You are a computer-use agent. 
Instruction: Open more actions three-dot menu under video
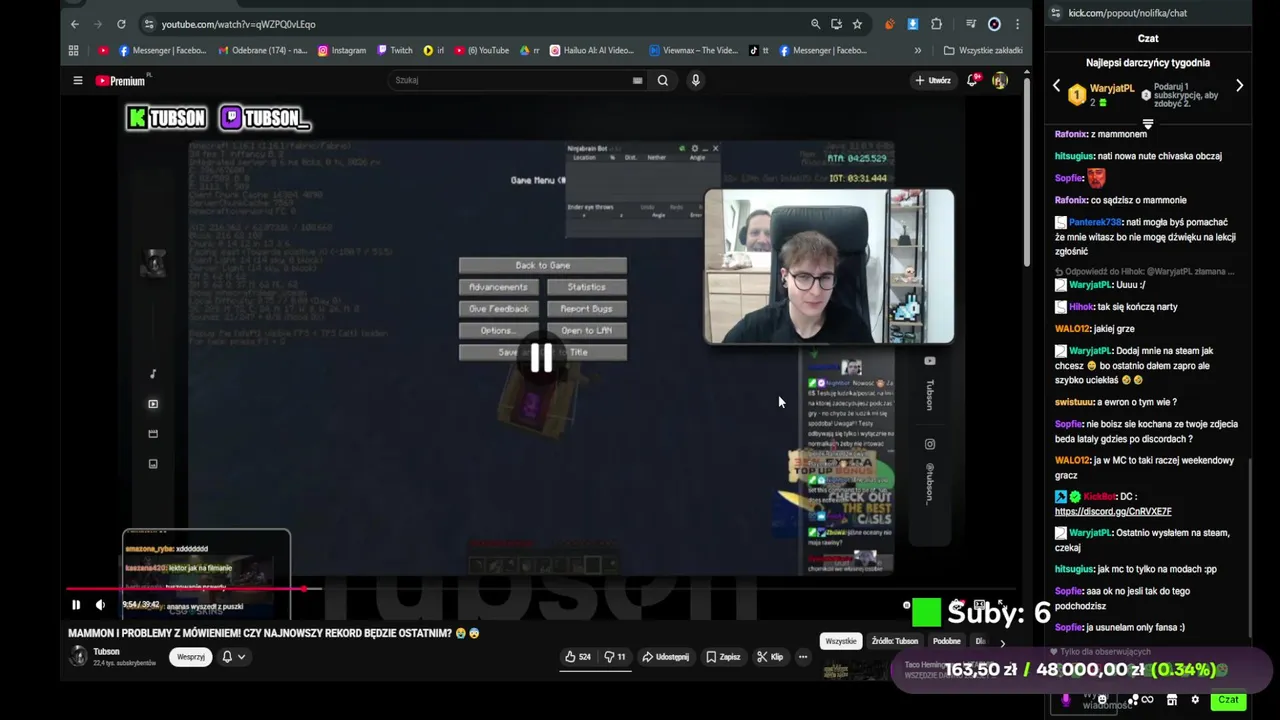803,657
